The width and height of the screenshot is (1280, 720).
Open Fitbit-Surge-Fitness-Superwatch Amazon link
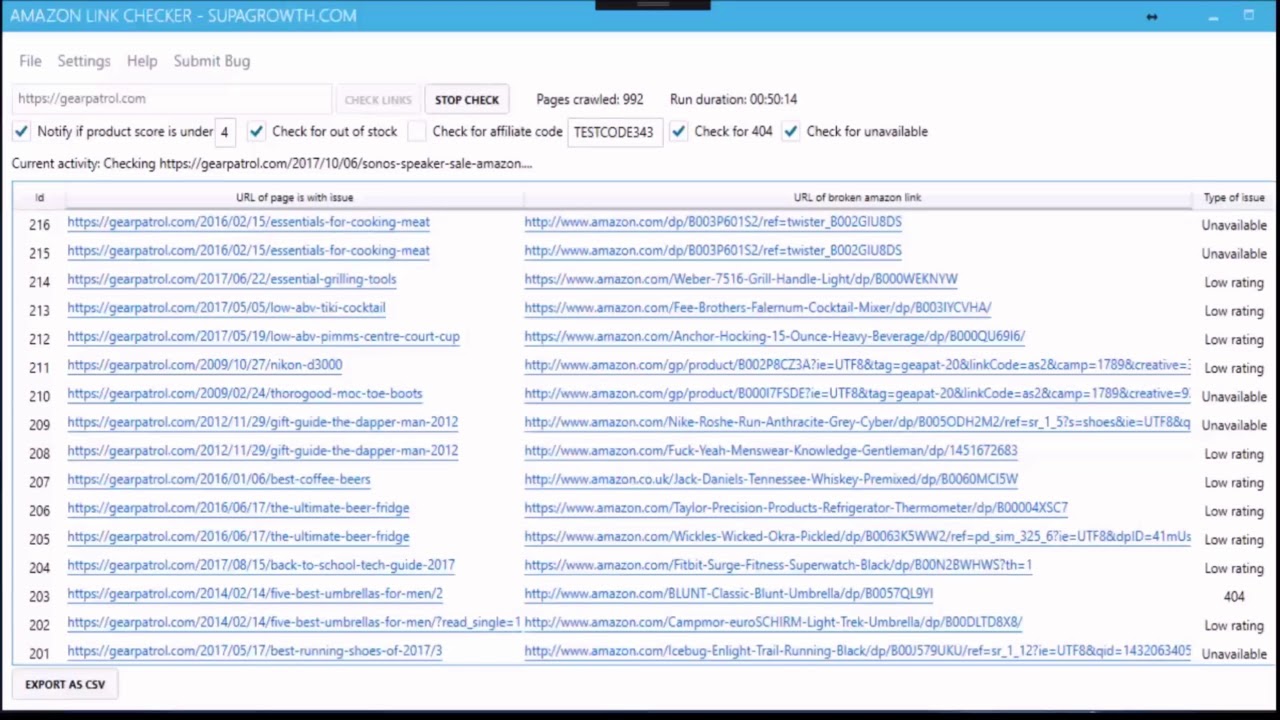click(x=778, y=565)
